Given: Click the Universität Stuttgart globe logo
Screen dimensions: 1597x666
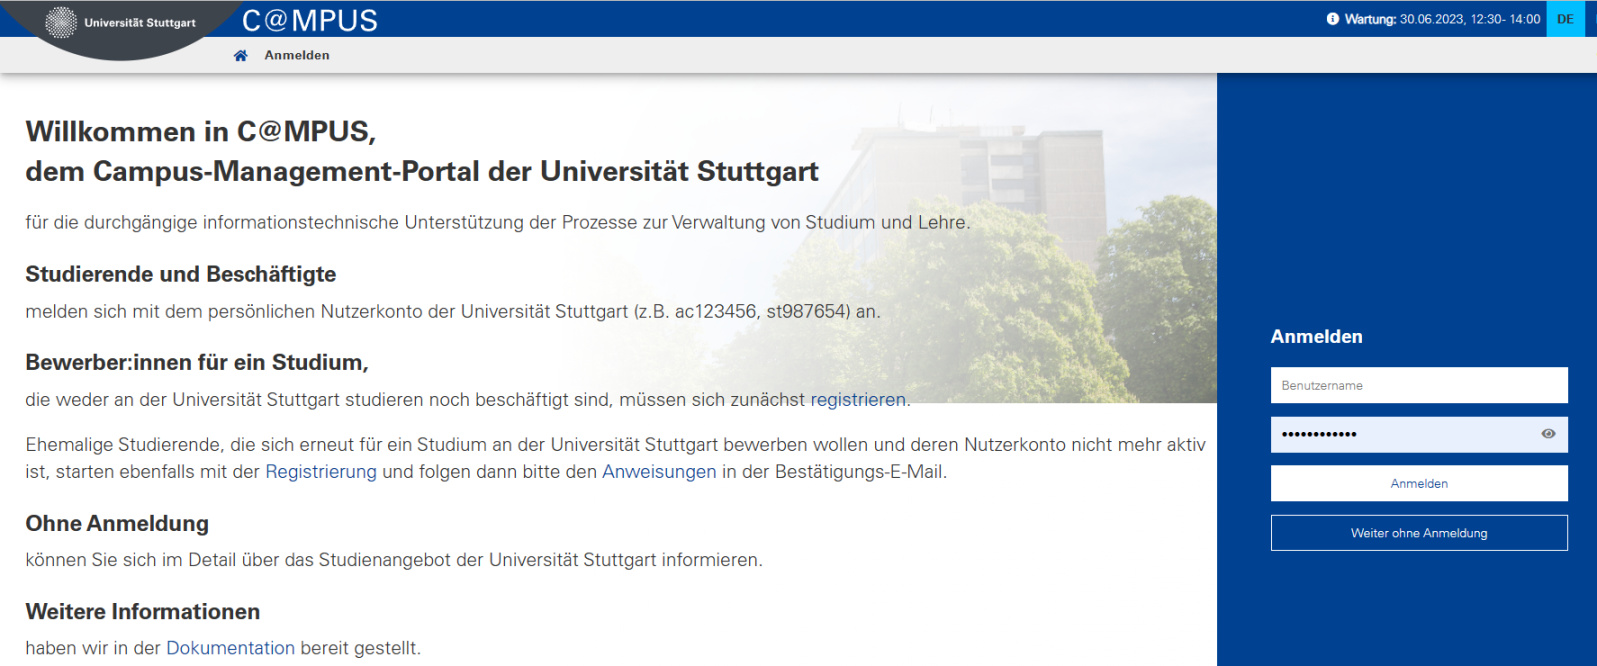Looking at the screenshot, I should (x=61, y=22).
